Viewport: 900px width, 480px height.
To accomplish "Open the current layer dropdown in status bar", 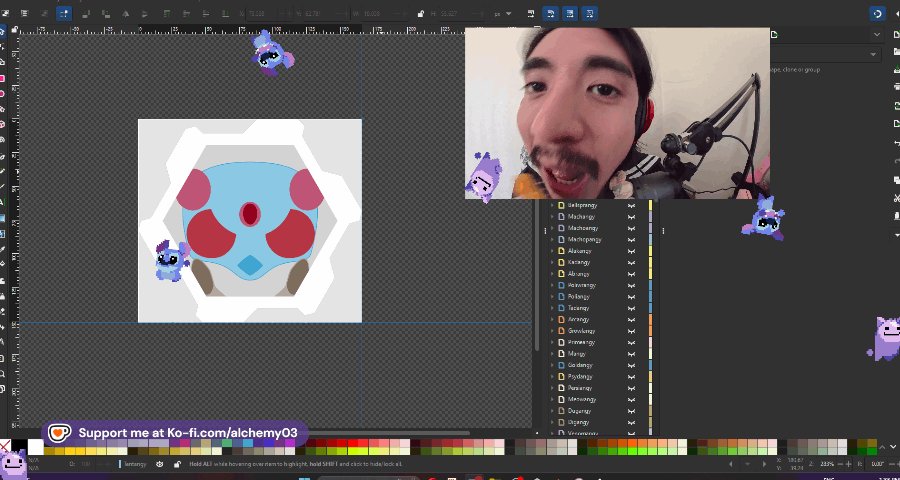I will pos(135,464).
